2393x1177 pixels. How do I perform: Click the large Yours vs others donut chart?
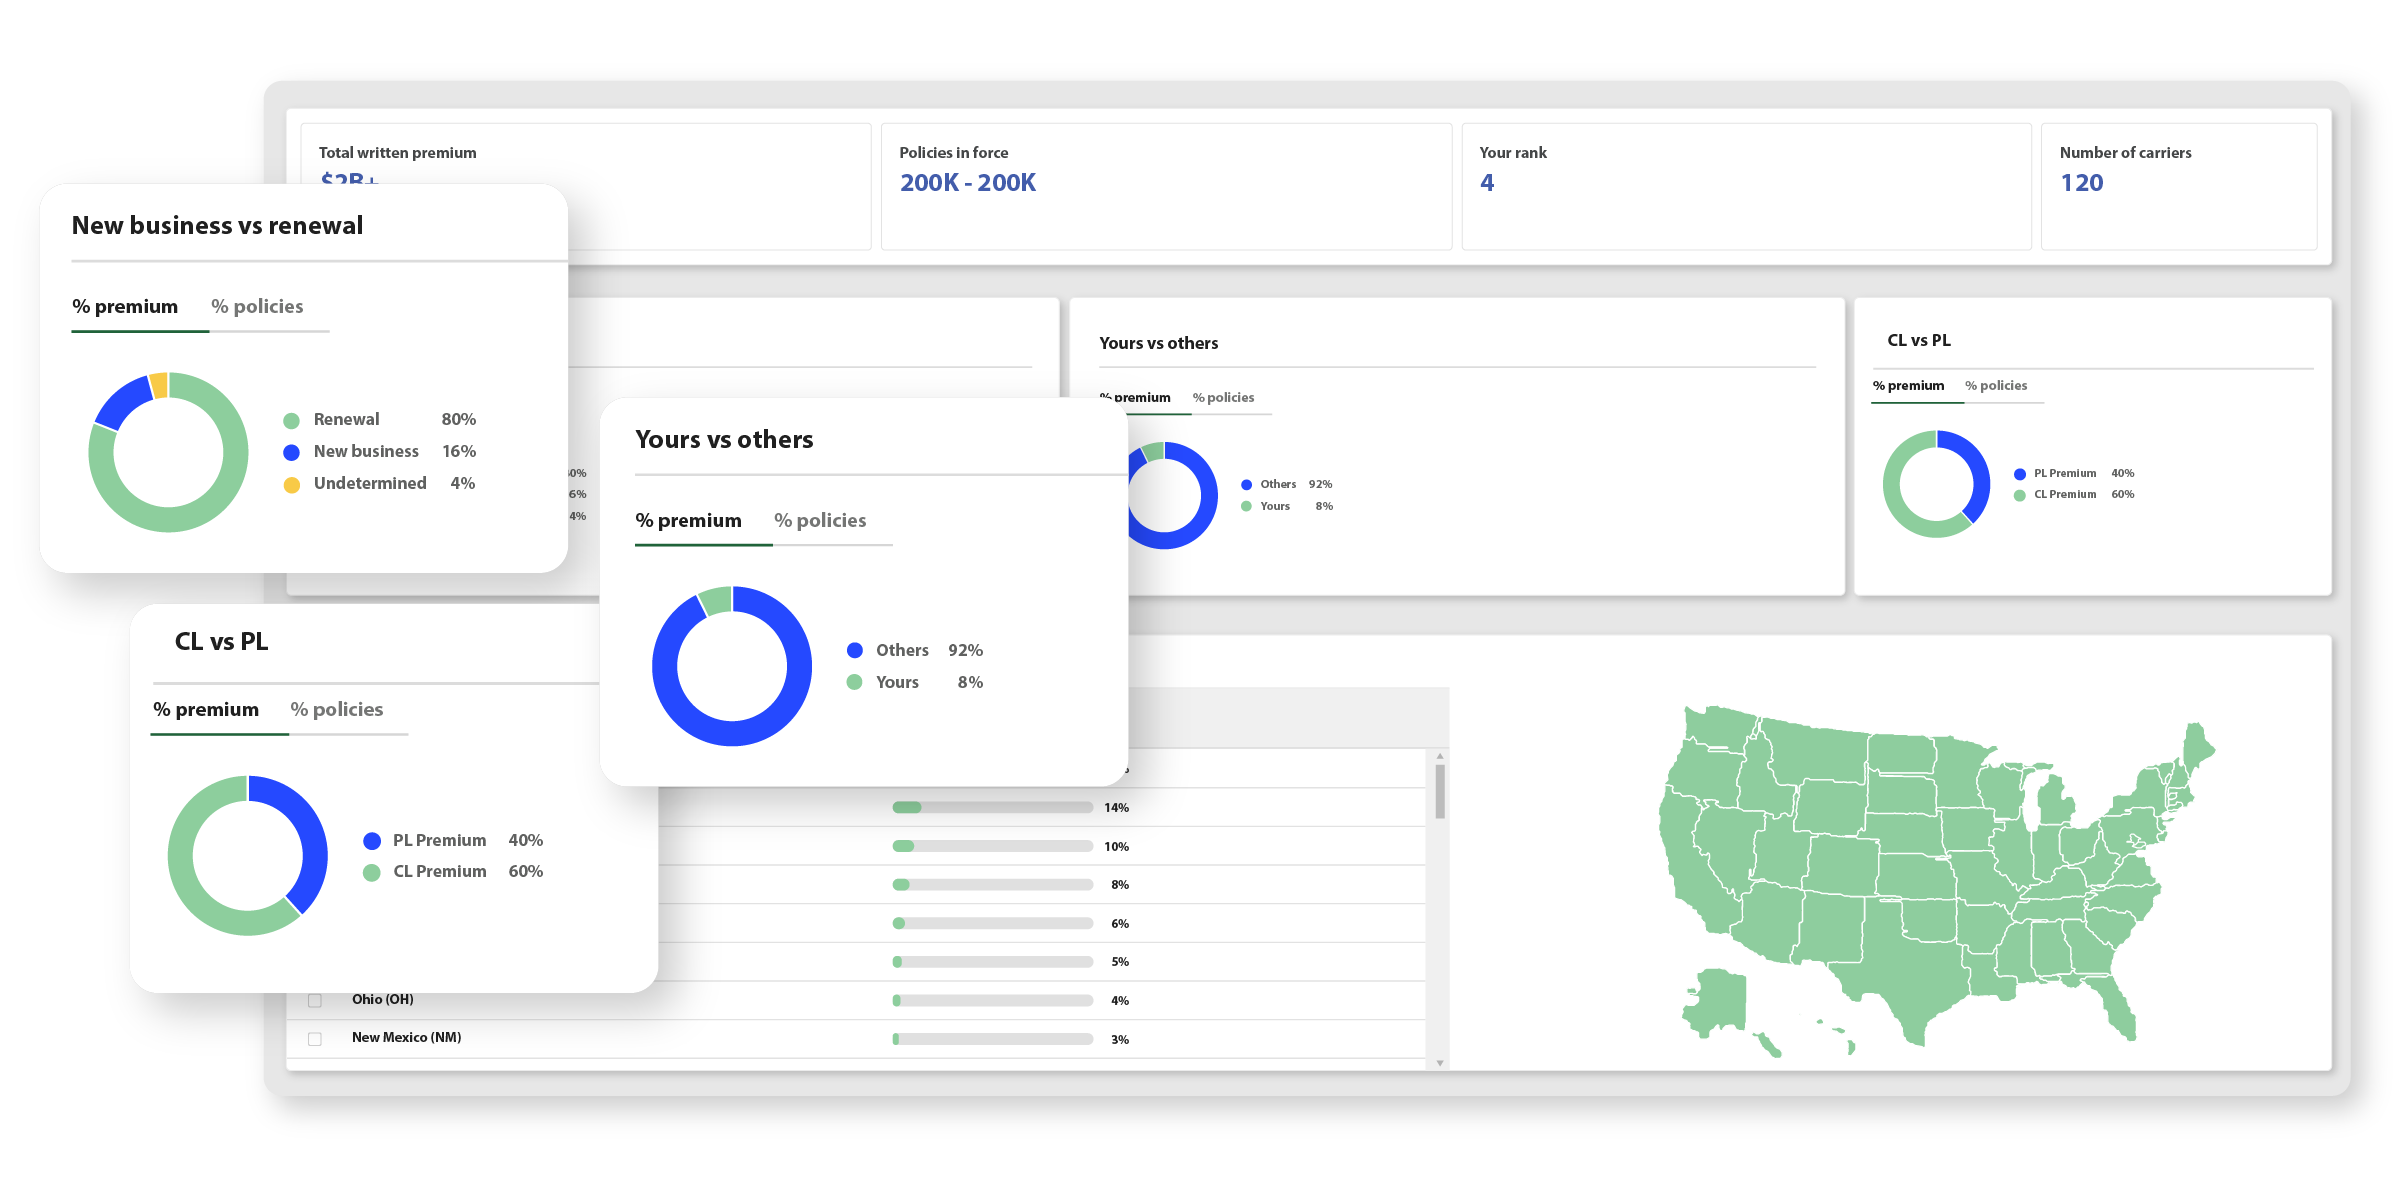click(732, 666)
